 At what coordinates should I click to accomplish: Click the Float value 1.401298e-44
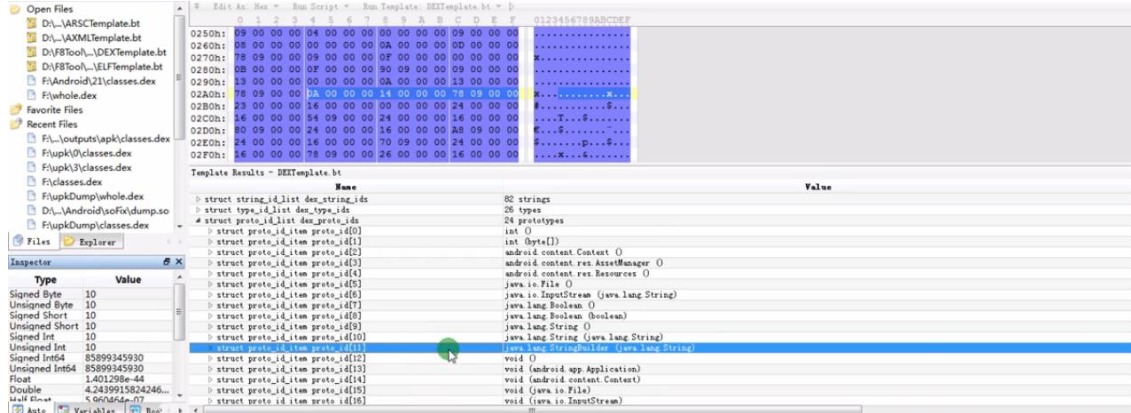pos(115,378)
